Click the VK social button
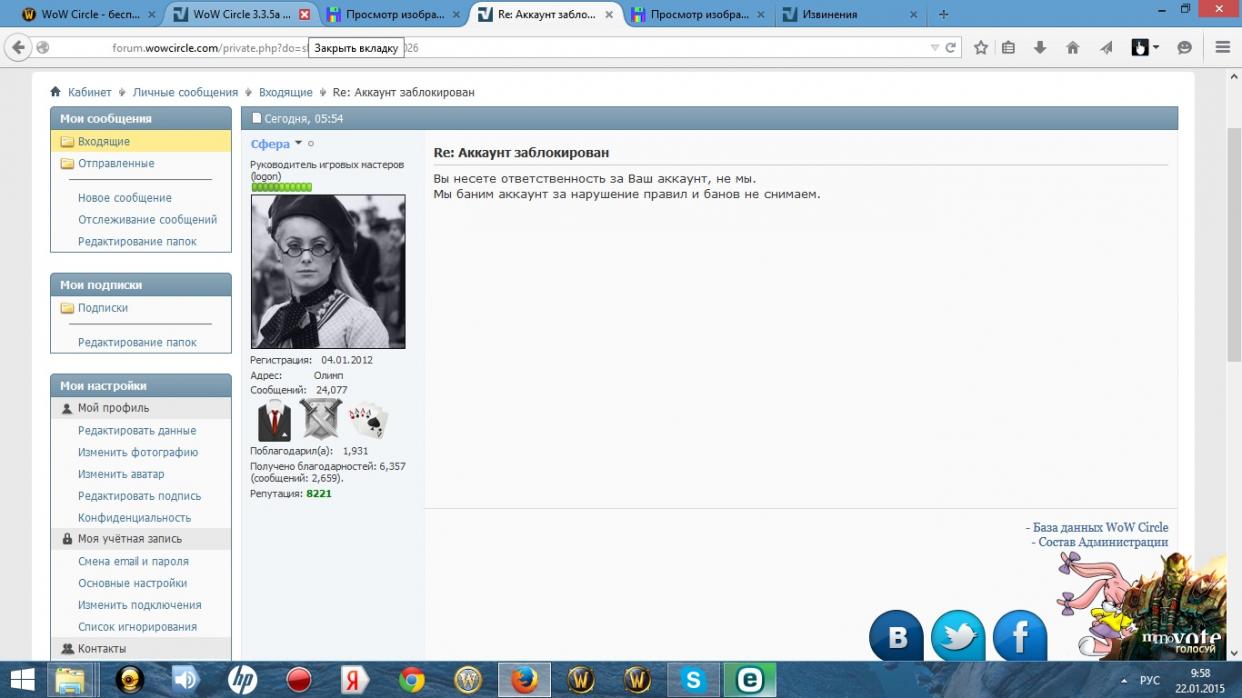Screen dimensions: 1242x698 click(896, 637)
